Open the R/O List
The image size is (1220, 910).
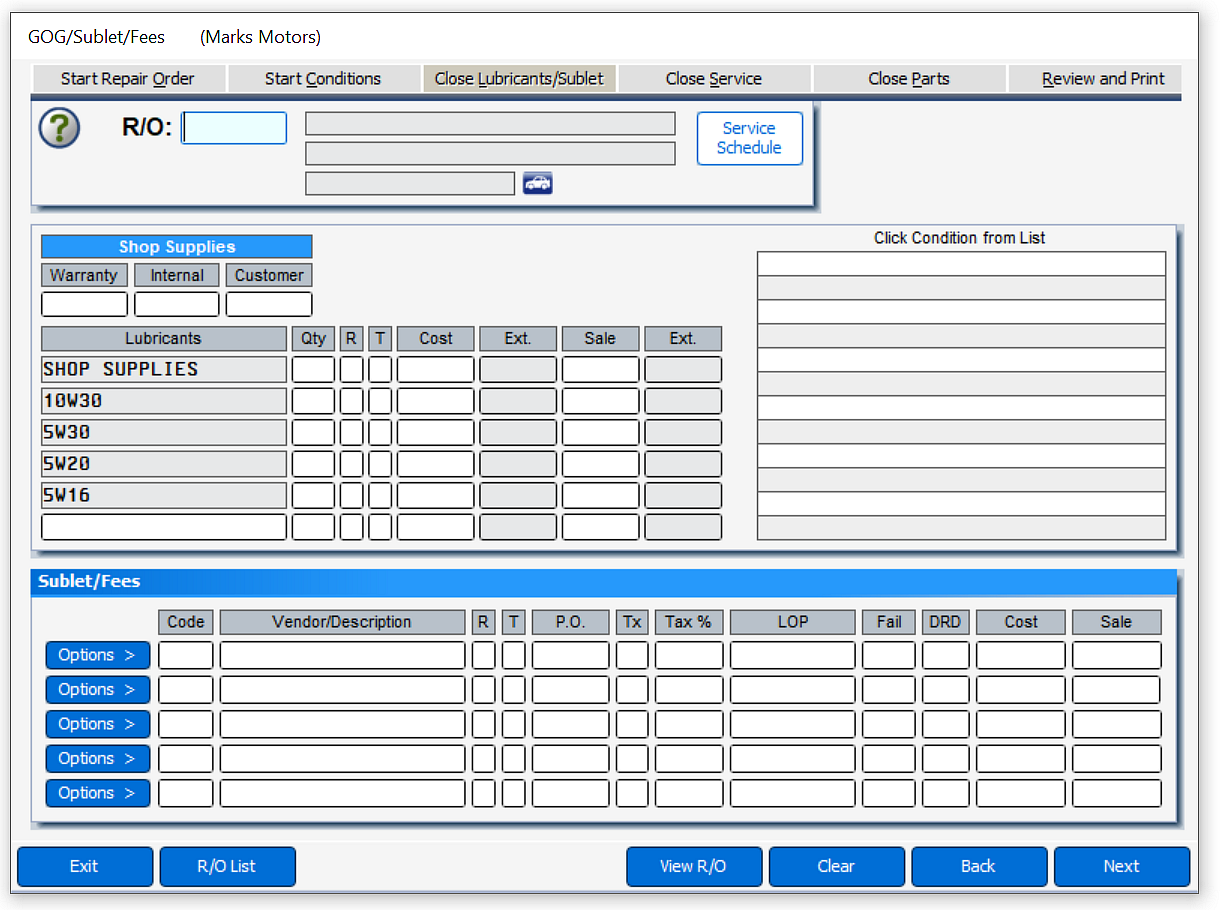[227, 866]
